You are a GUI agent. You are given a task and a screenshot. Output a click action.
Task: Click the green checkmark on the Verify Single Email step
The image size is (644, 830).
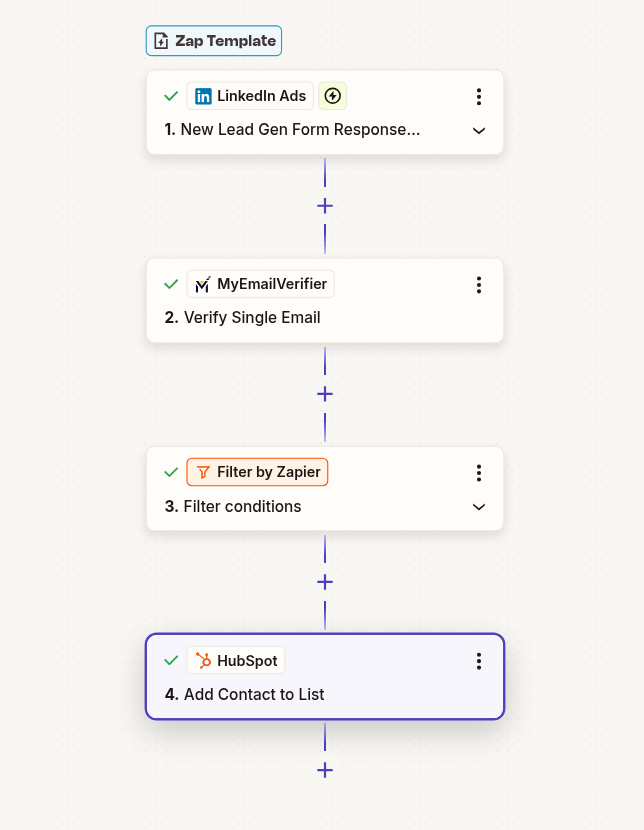[x=170, y=284]
